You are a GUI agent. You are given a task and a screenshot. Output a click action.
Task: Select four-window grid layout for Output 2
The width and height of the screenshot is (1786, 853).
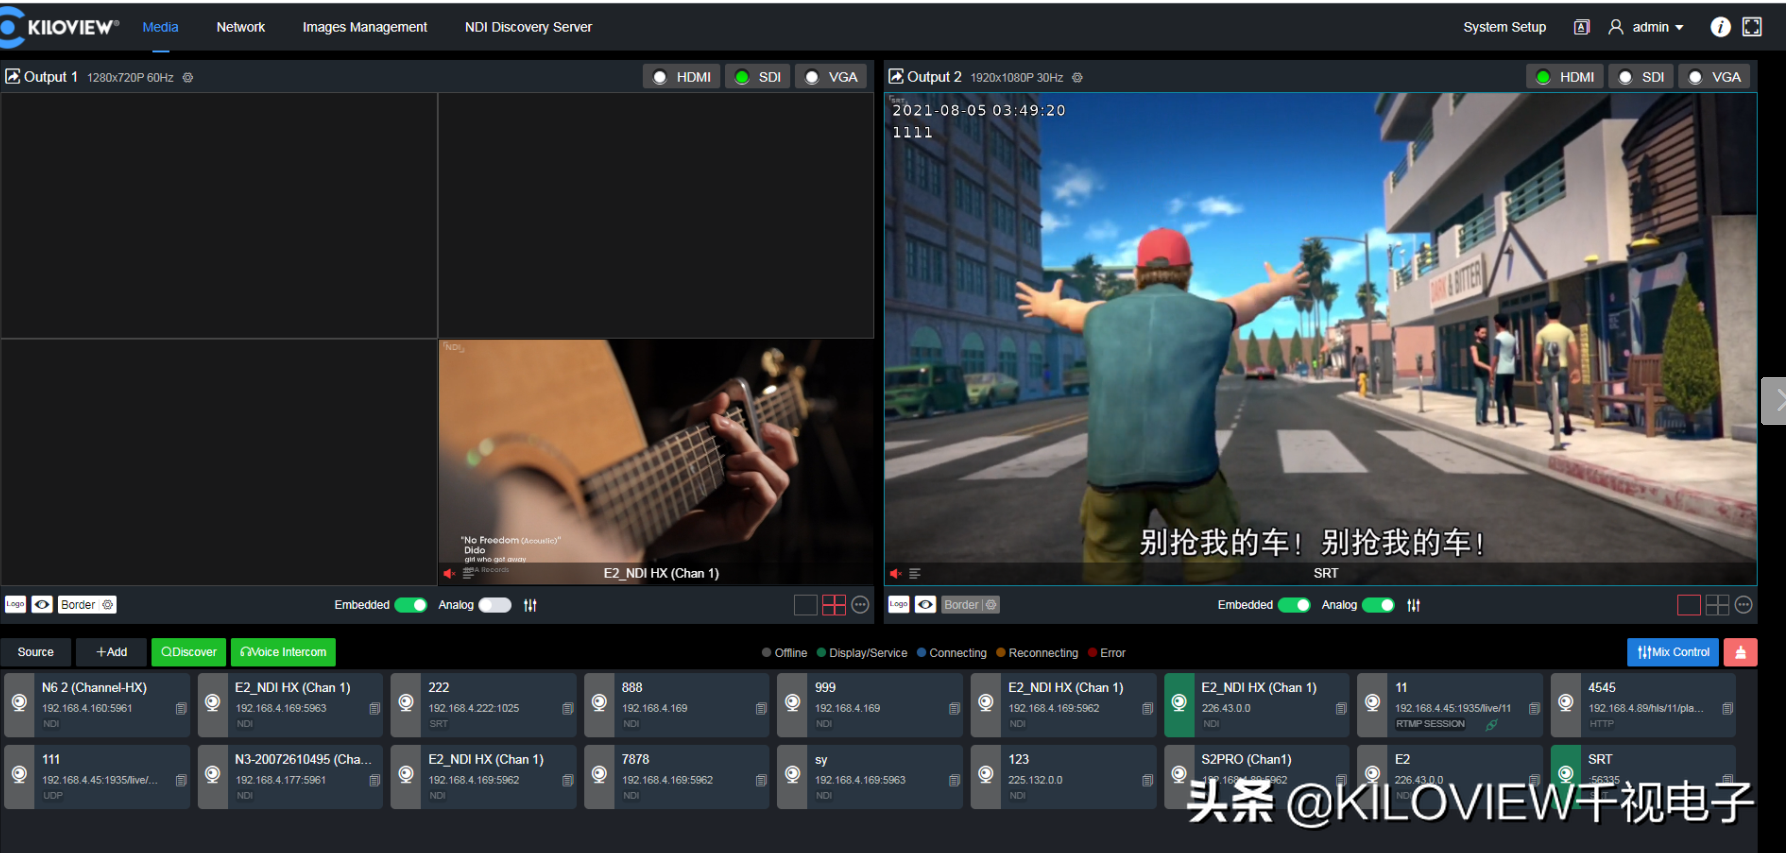[1717, 605]
